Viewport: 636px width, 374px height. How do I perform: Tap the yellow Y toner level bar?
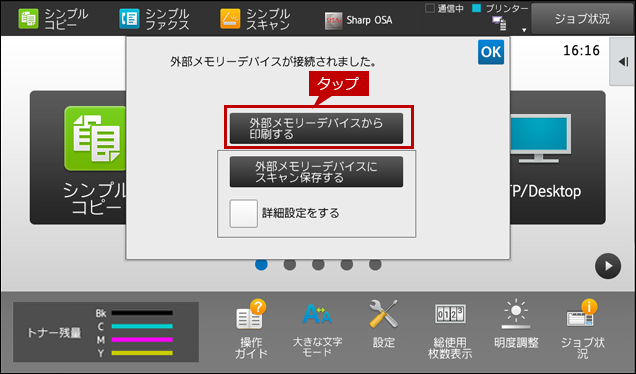coord(142,353)
